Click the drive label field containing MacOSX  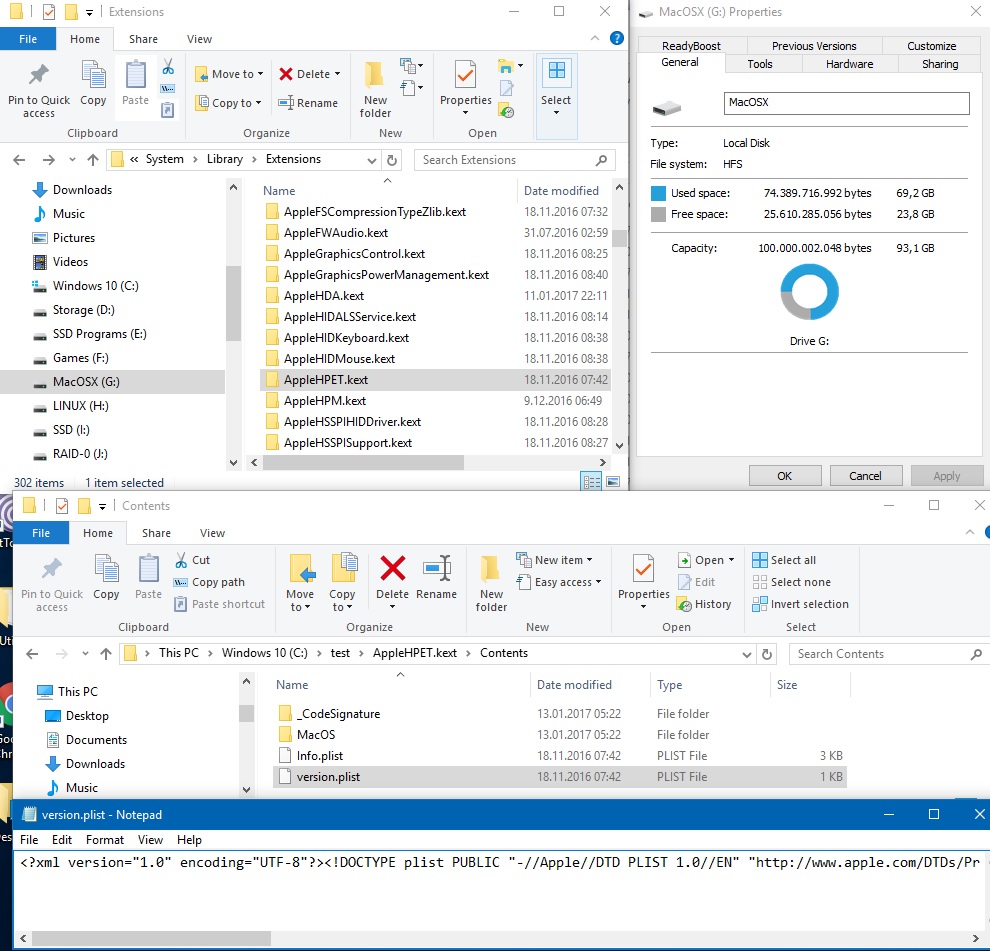[x=846, y=103]
